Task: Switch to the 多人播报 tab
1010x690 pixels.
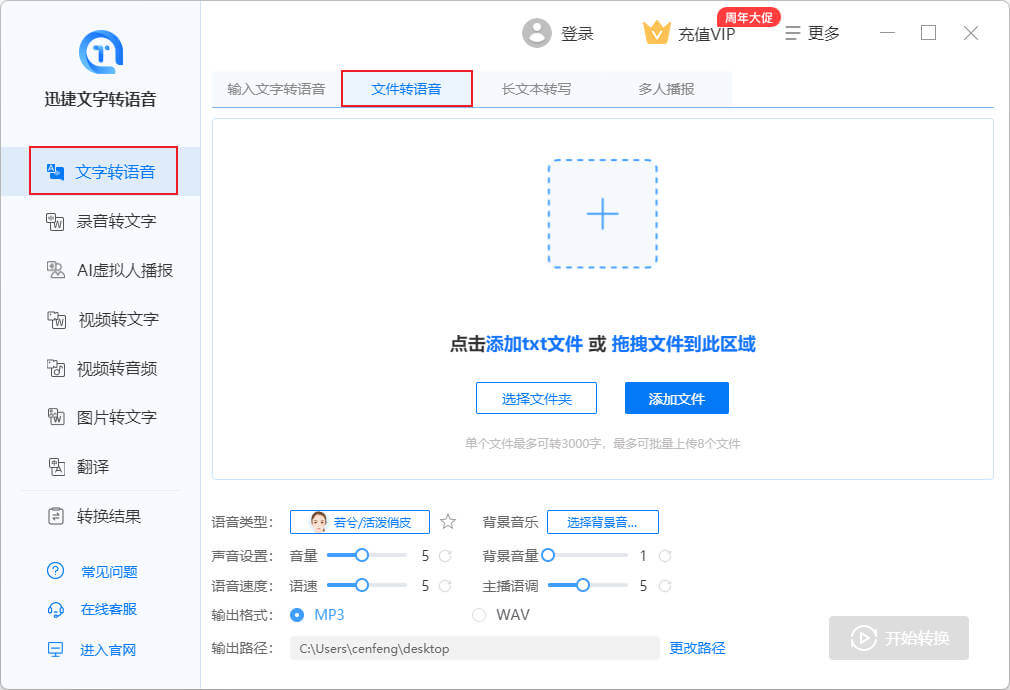Action: tap(666, 89)
